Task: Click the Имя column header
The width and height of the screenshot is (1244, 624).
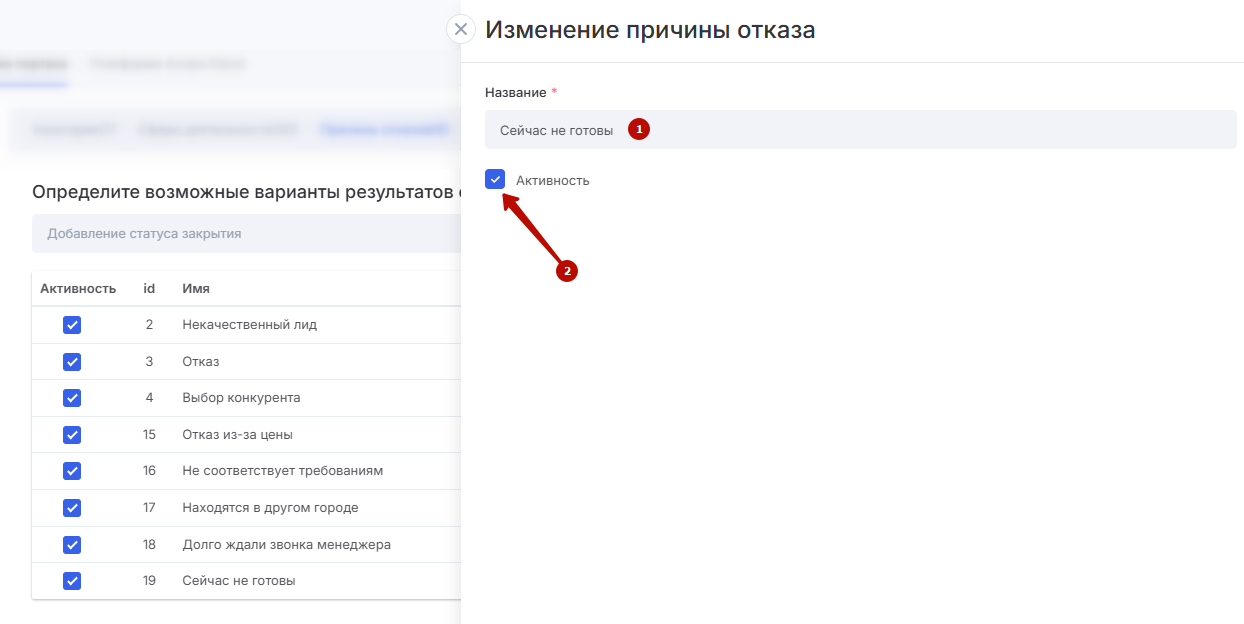Action: point(195,289)
